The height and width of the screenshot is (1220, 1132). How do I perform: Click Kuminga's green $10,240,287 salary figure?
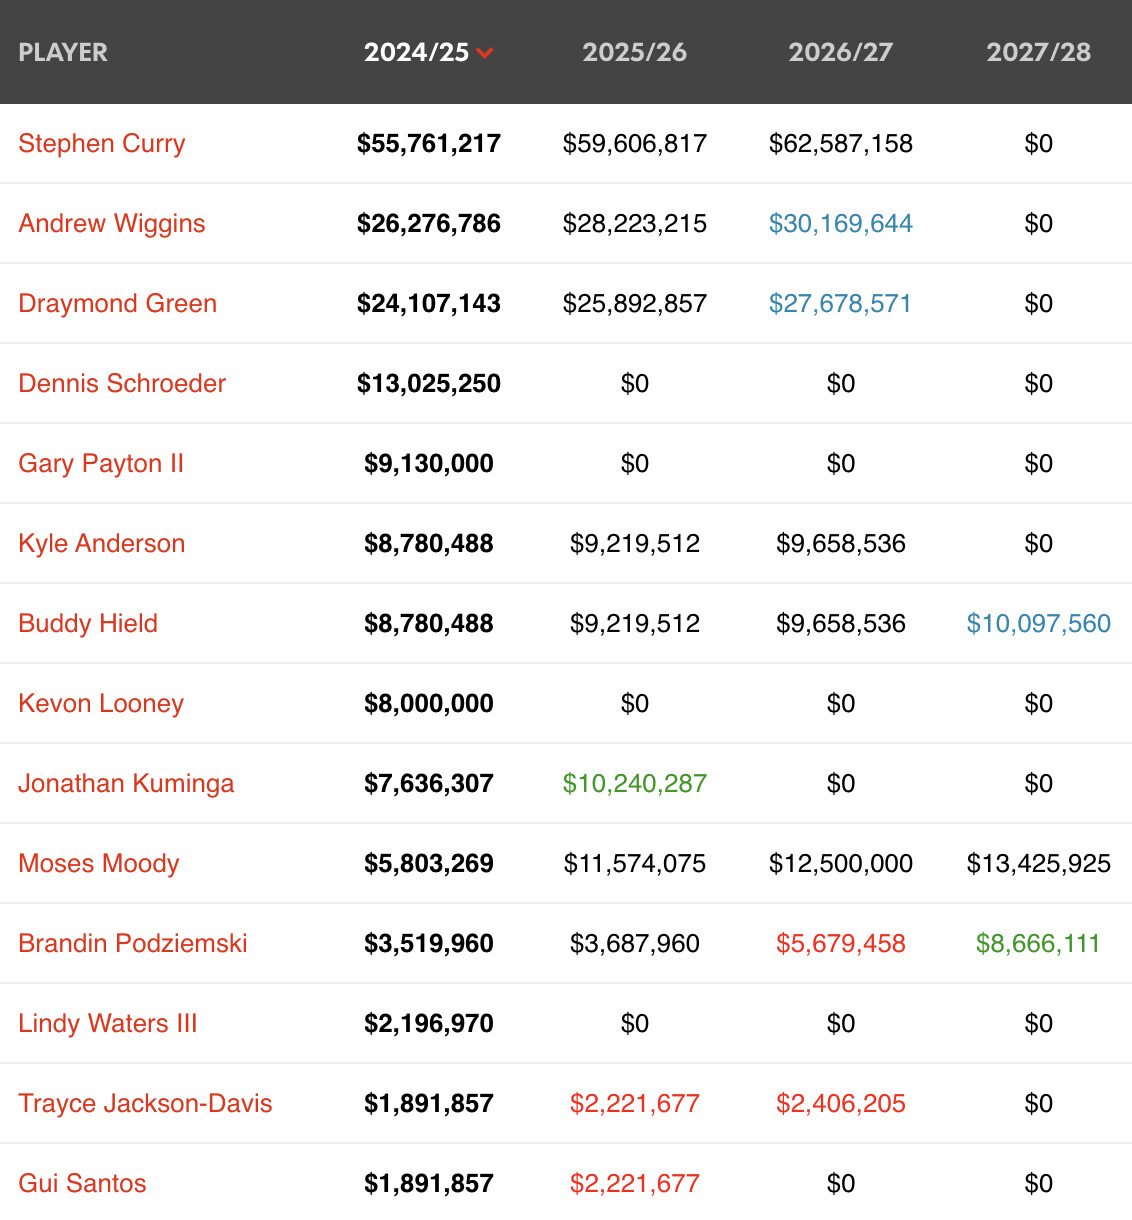click(634, 784)
